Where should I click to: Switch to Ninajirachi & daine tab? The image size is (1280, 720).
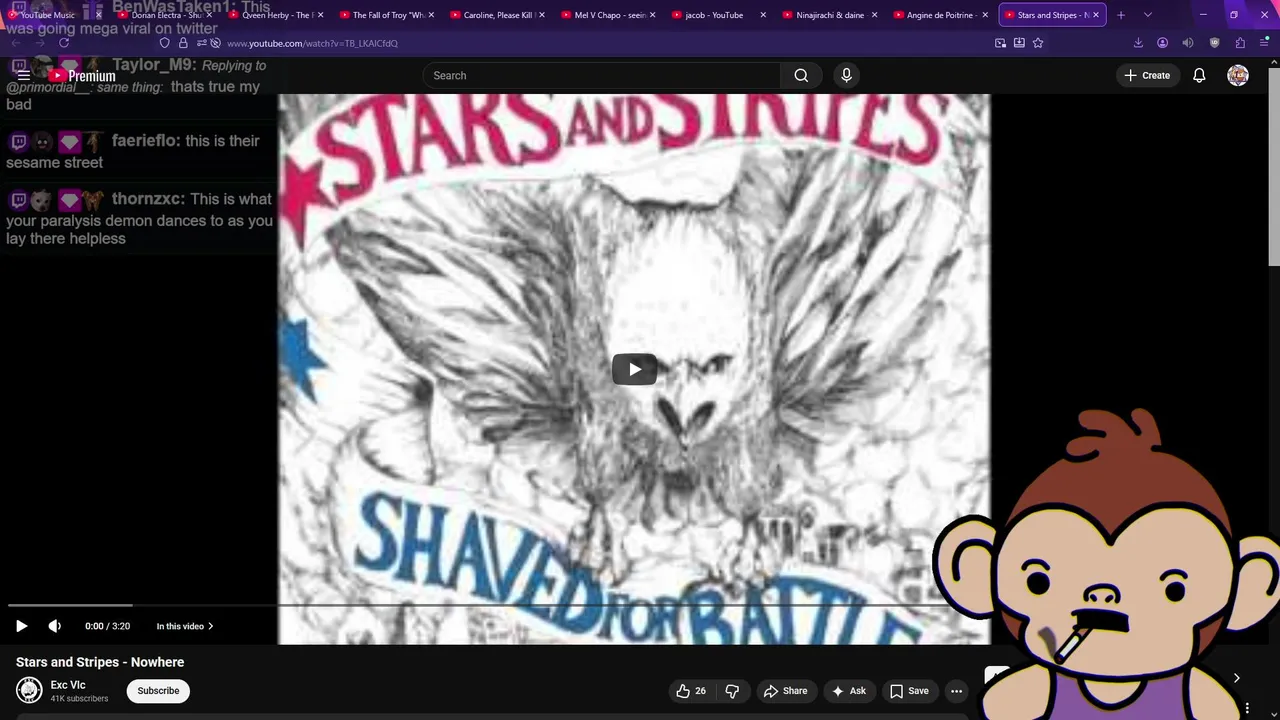point(830,15)
